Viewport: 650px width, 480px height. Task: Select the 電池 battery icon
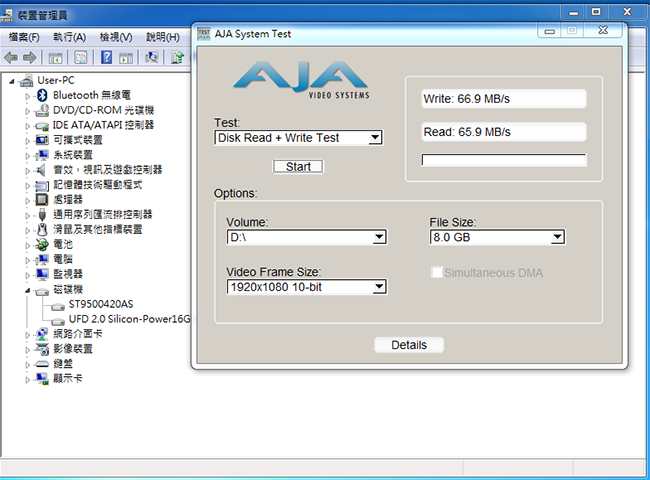point(42,245)
